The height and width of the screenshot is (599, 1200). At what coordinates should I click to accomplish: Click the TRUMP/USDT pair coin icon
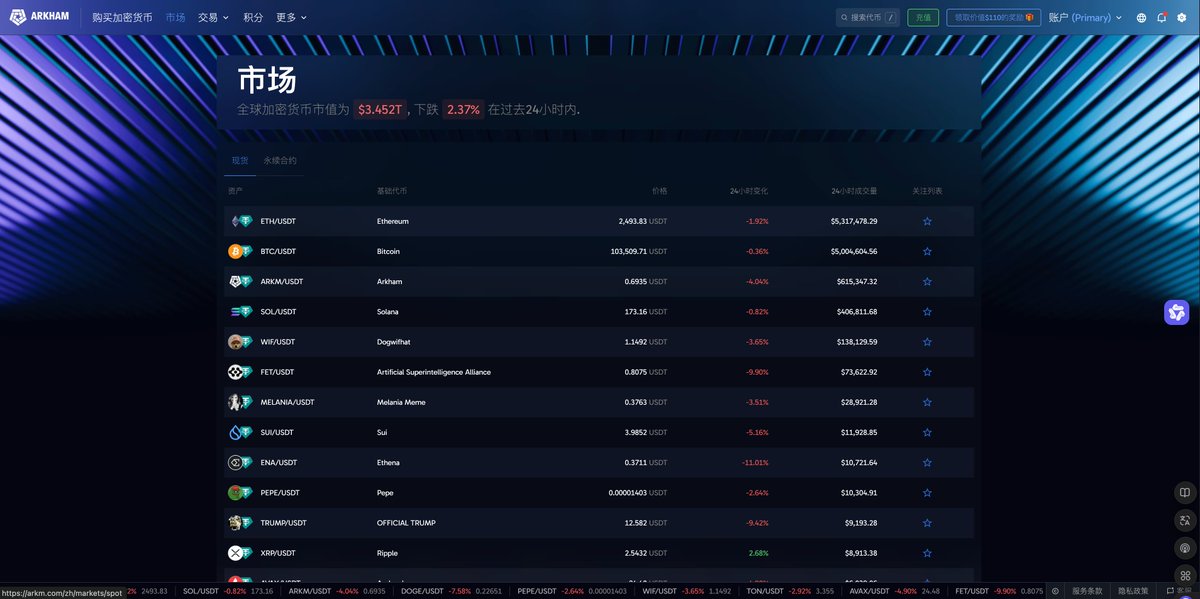[x=240, y=523]
